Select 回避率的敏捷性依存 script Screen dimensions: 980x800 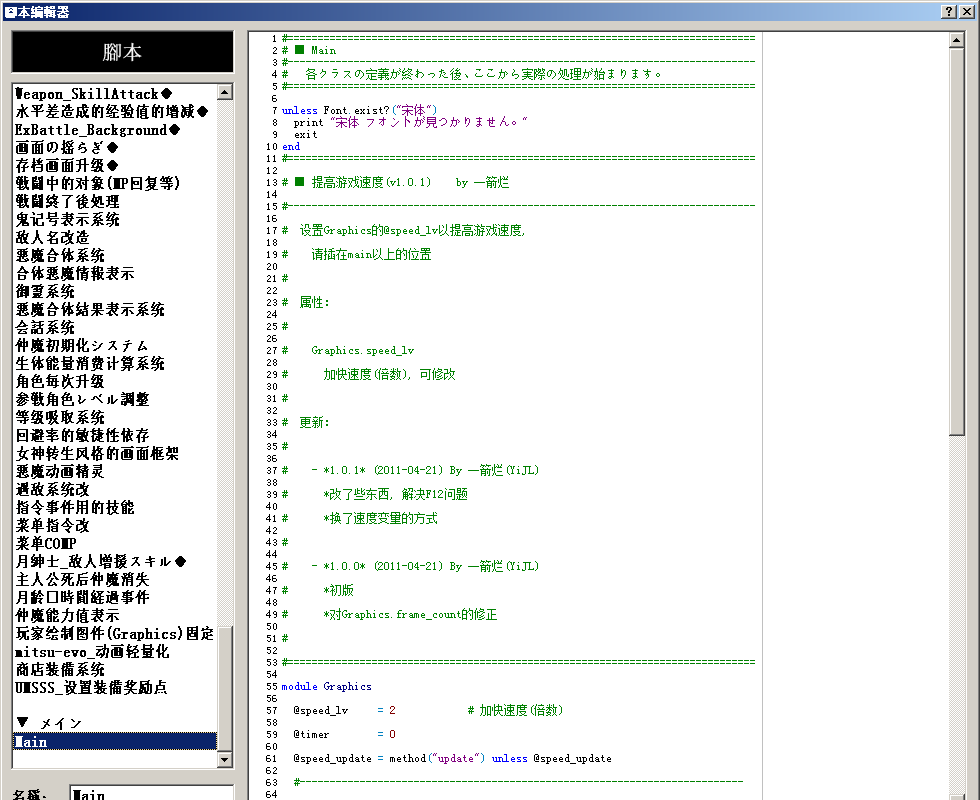(115, 436)
